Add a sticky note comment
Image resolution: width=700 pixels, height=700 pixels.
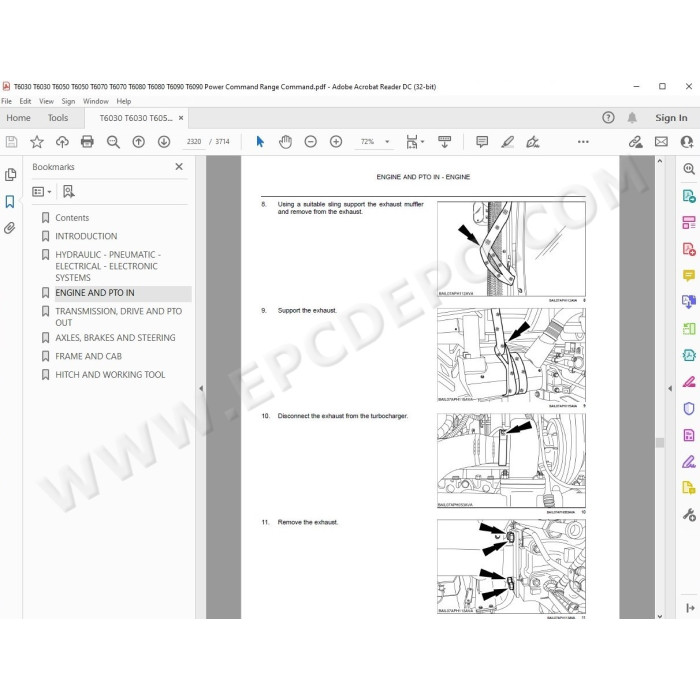(x=482, y=142)
